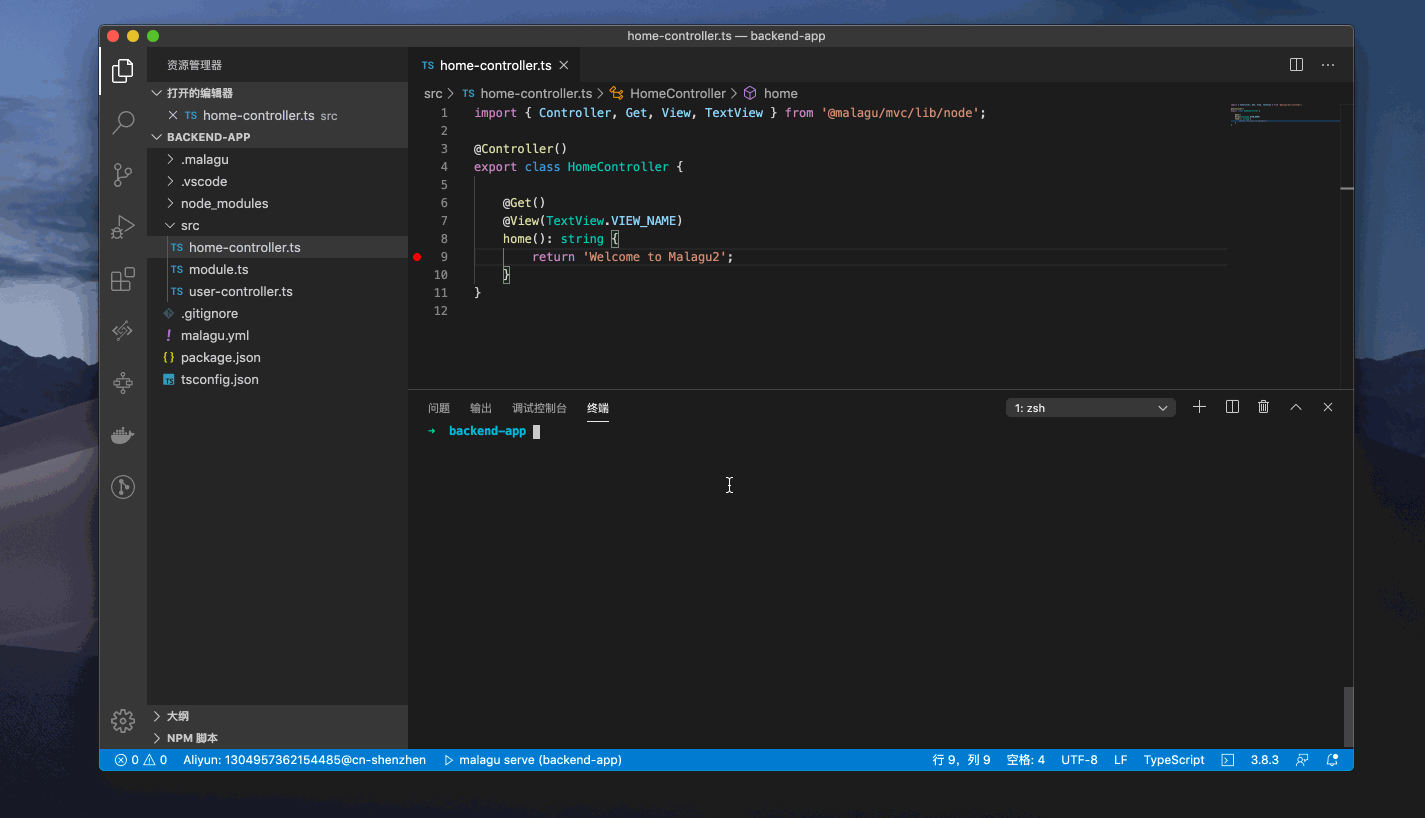Click the LF end-of-line indicator
The image size is (1425, 818).
click(x=1120, y=760)
